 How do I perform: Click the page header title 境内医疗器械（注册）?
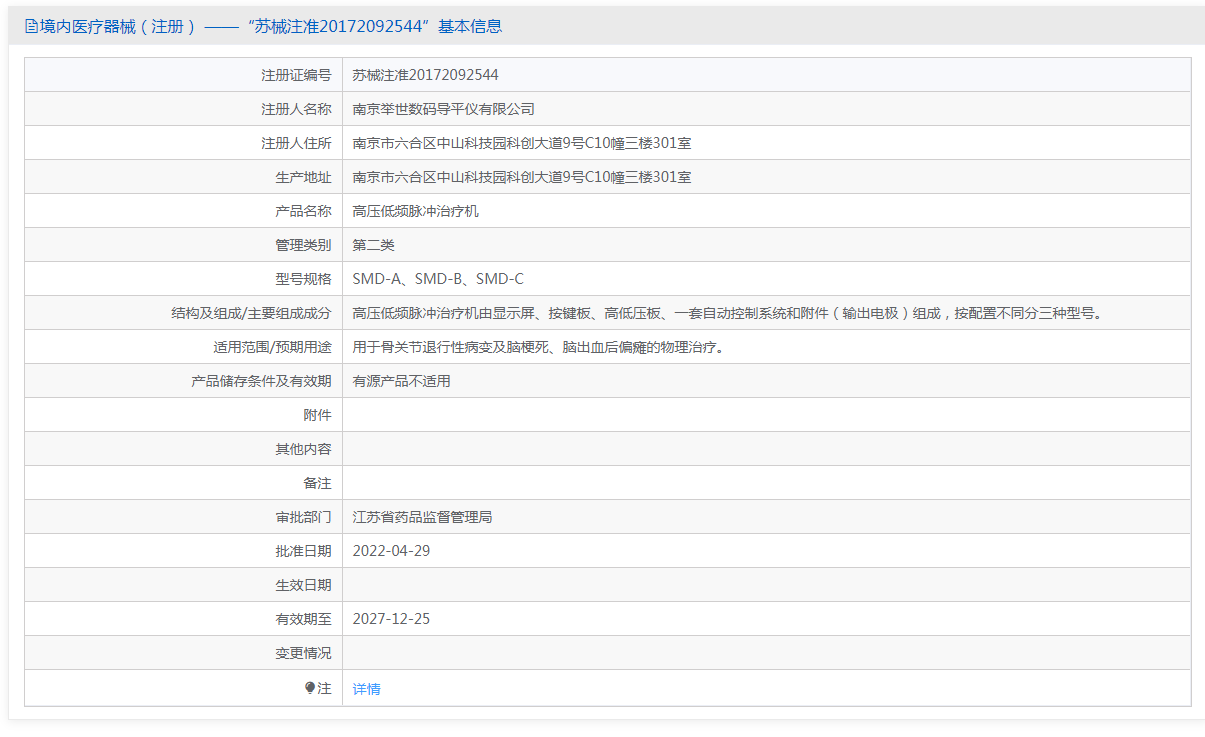(118, 27)
